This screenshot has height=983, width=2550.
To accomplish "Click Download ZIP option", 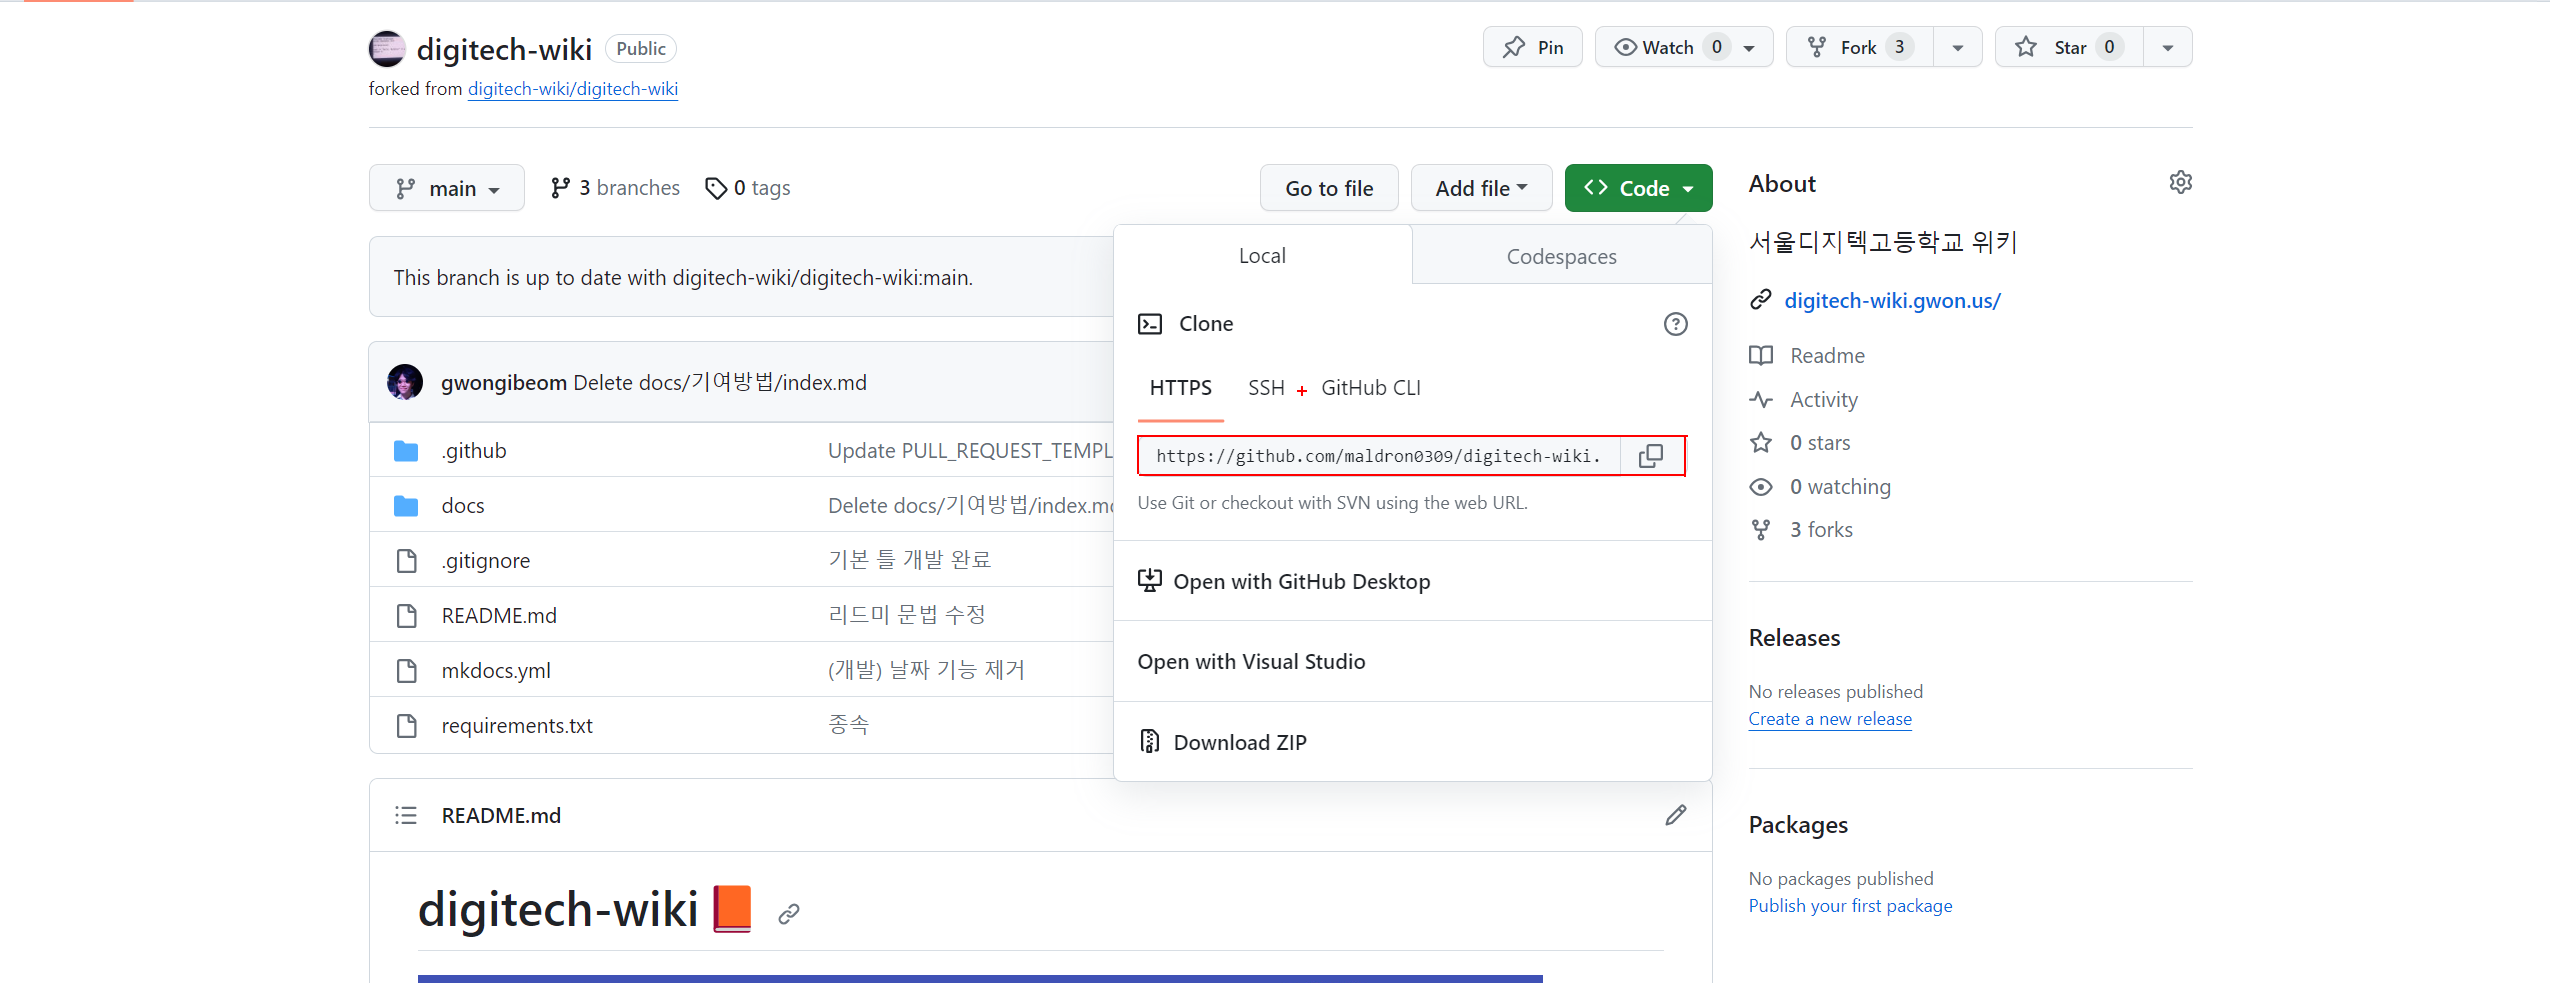I will click(1239, 743).
